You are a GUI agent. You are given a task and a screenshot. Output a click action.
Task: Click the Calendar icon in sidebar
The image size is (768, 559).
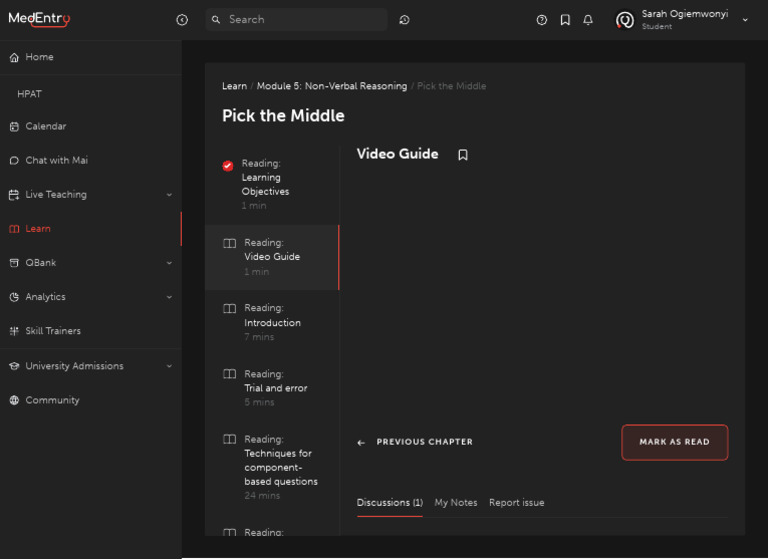[14, 126]
